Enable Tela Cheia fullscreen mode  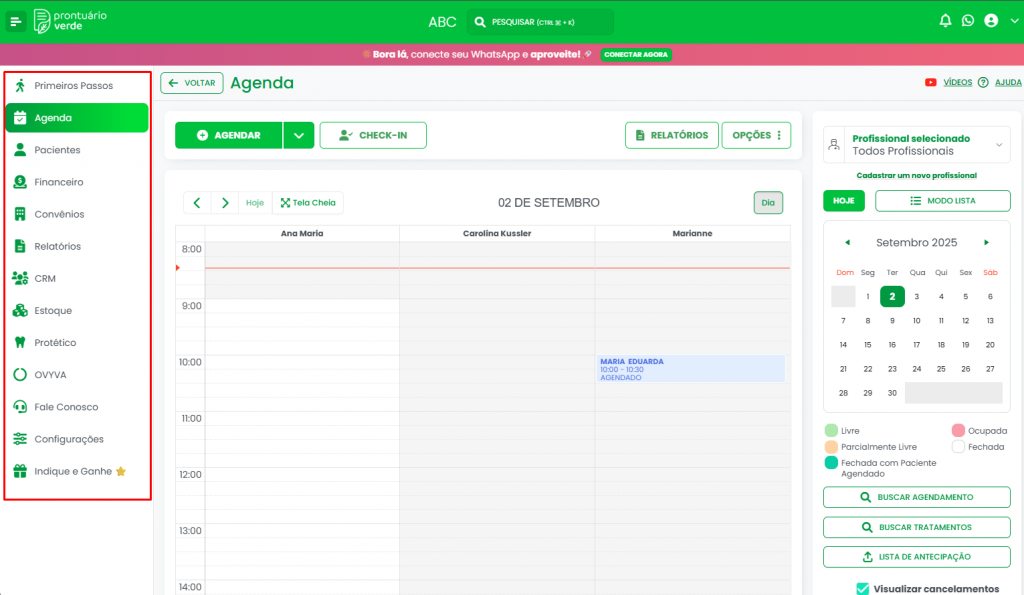pyautogui.click(x=308, y=203)
